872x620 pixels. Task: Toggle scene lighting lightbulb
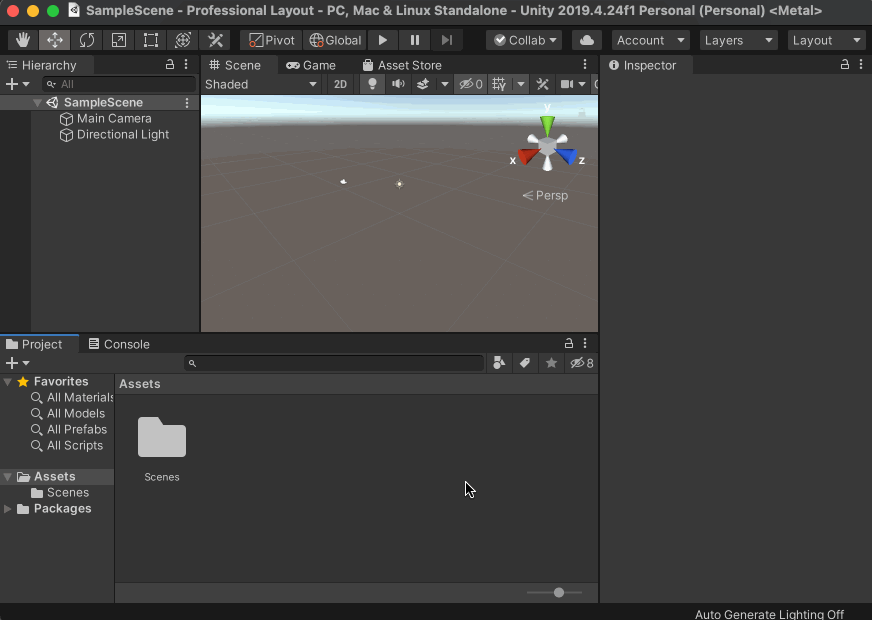coord(372,84)
